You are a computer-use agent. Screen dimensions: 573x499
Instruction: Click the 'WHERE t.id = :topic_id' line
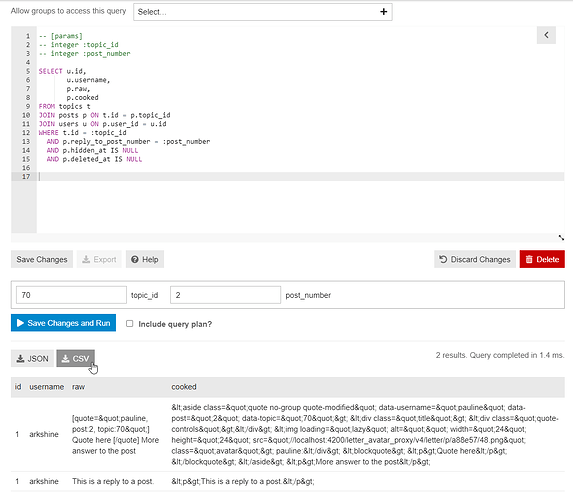83,133
